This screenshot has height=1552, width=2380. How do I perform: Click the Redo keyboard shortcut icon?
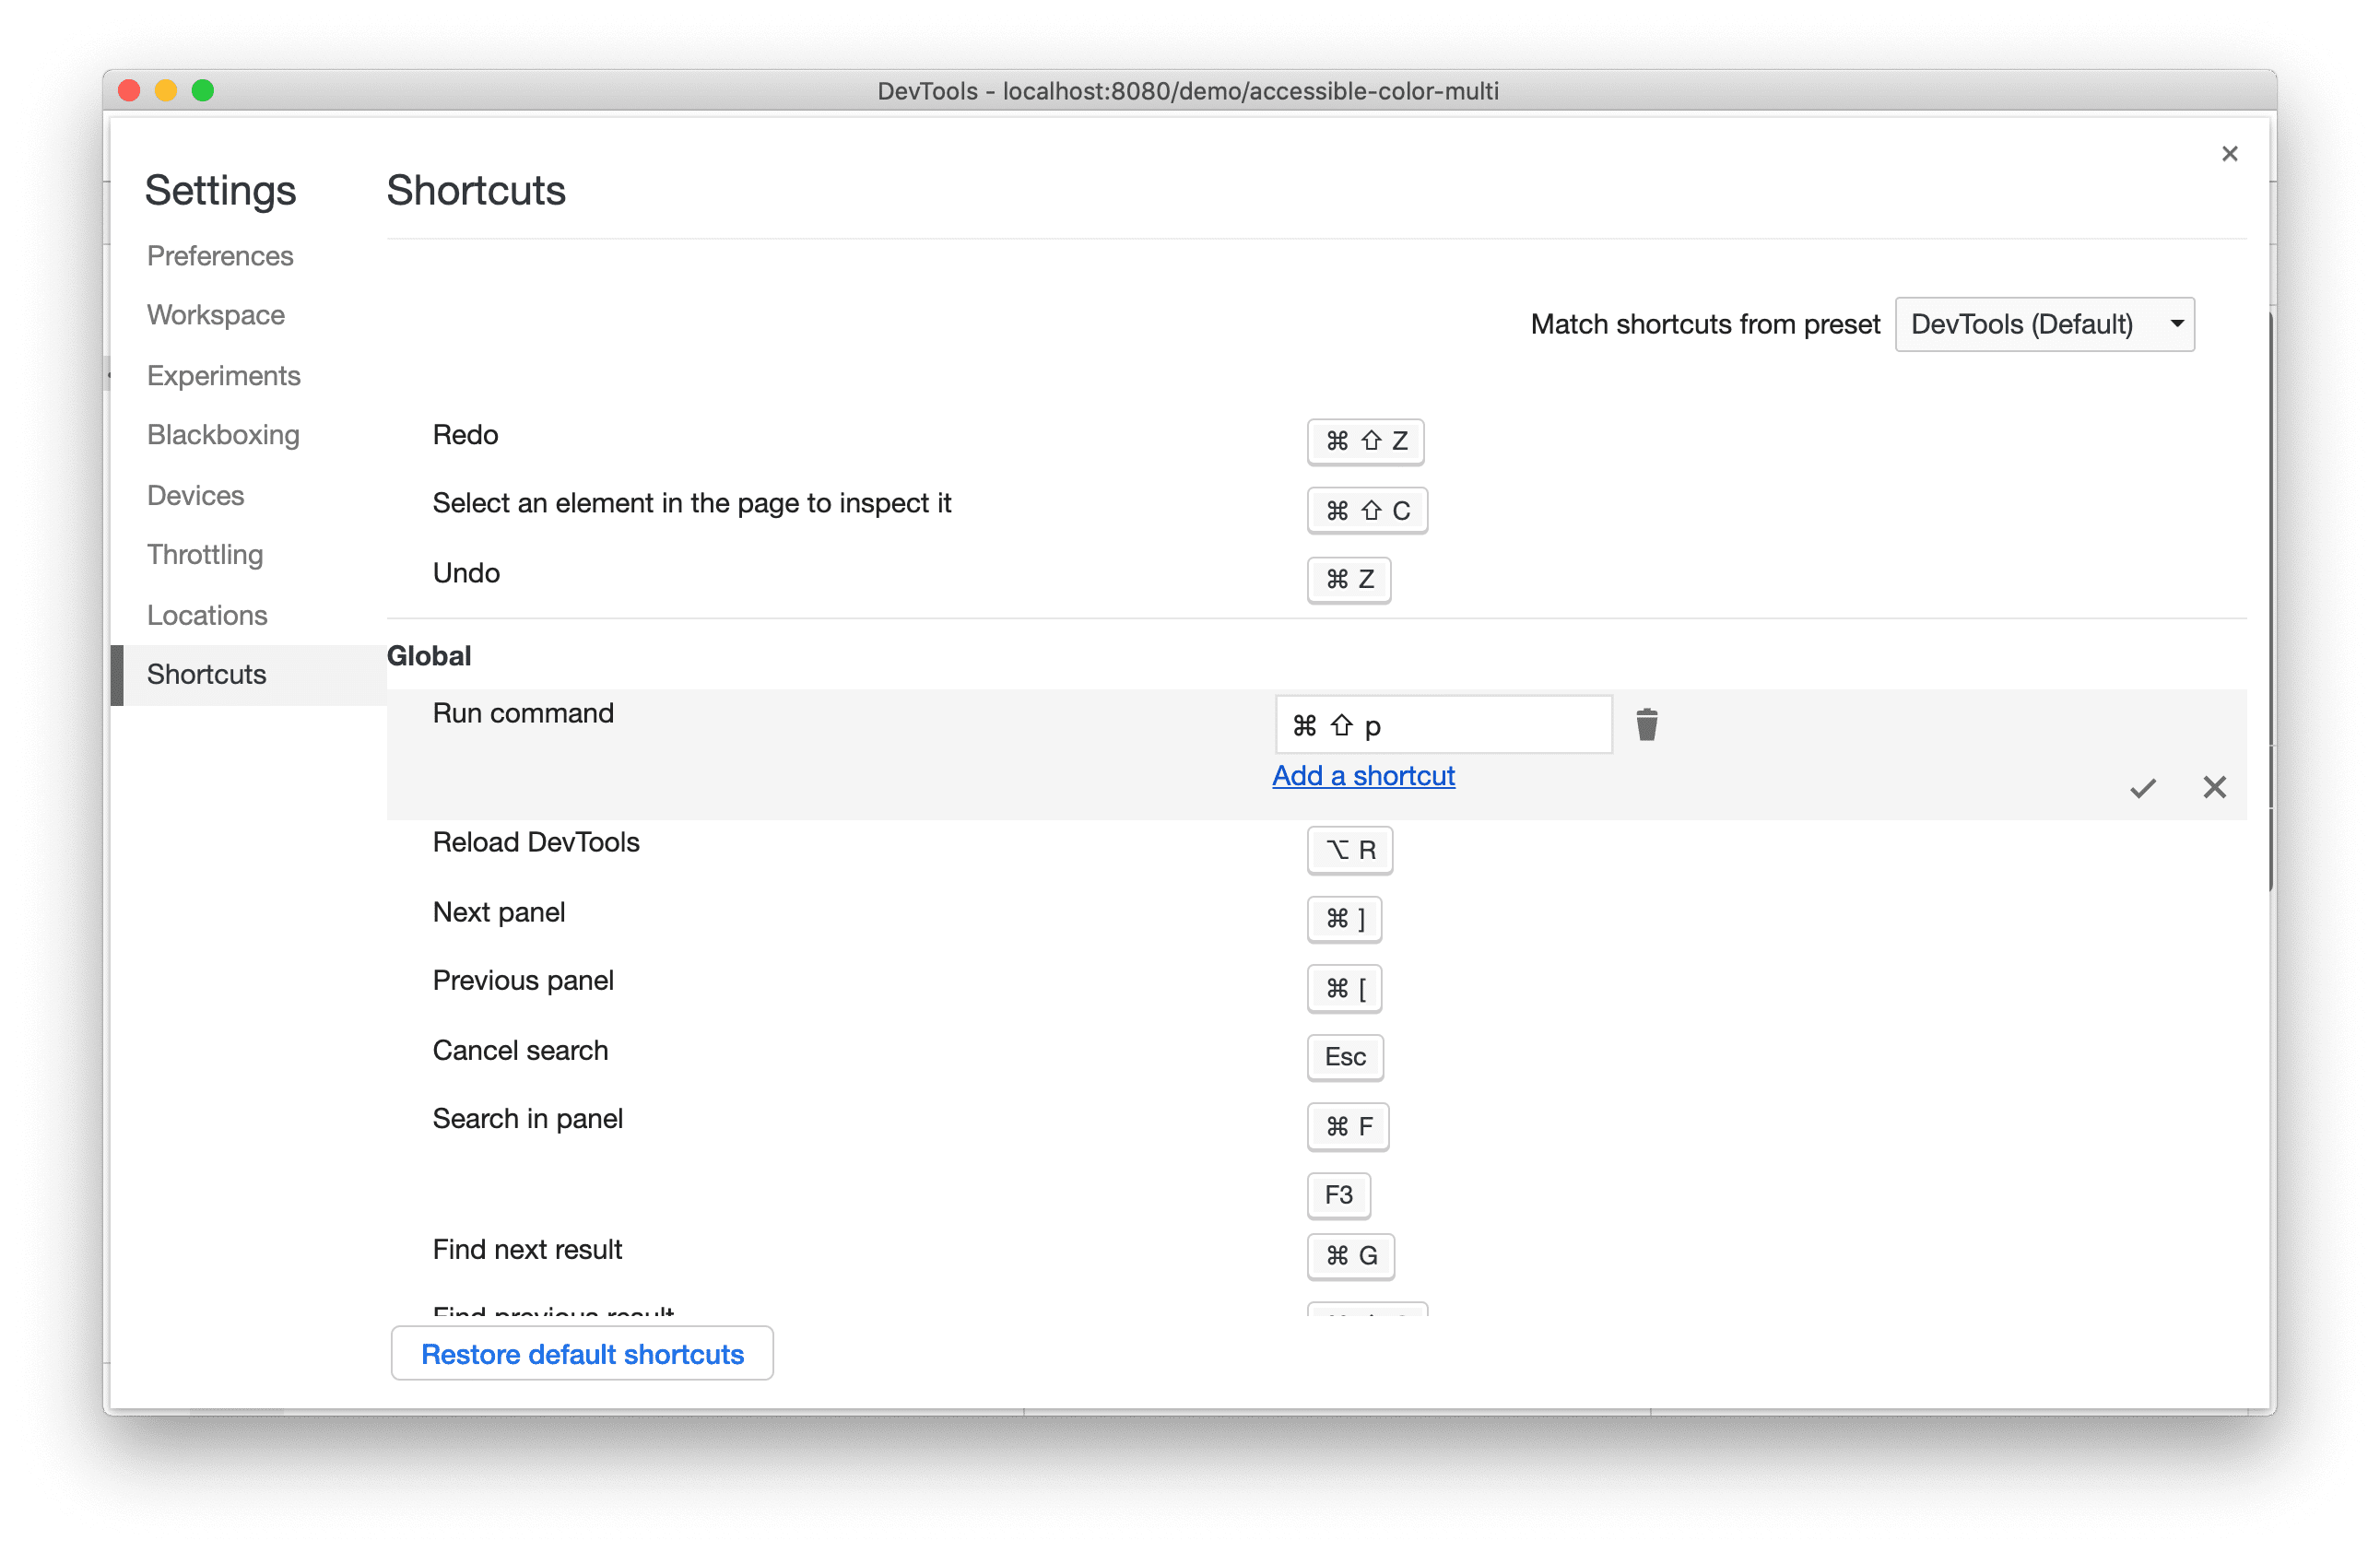coord(1367,439)
